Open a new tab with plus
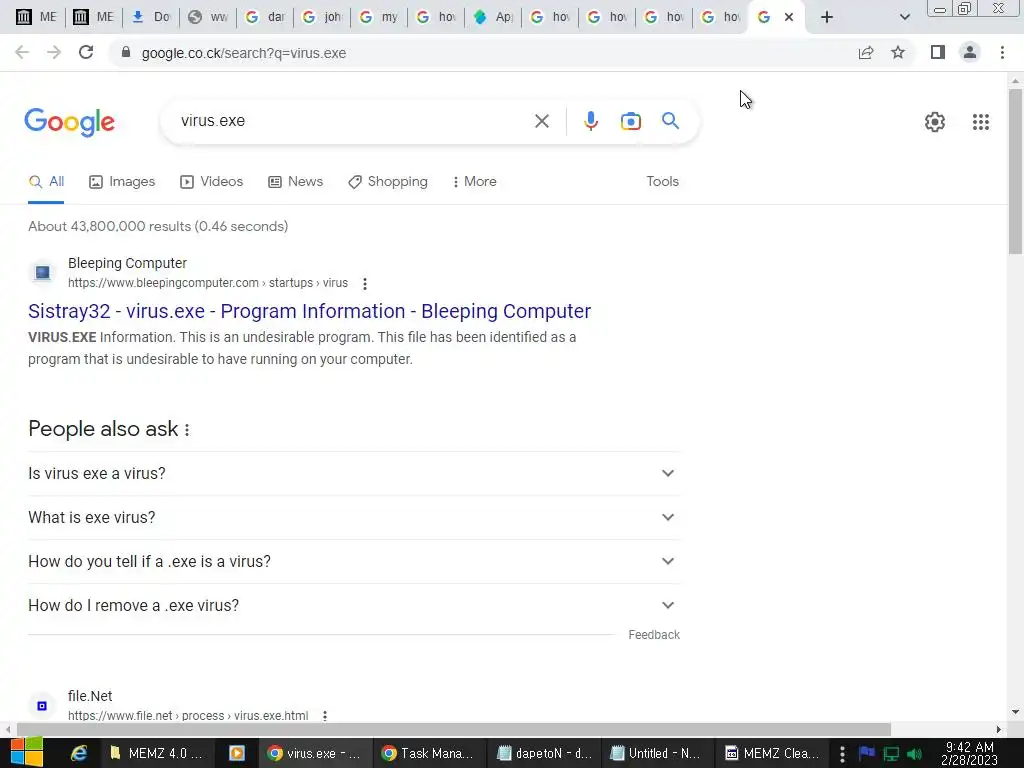Viewport: 1024px width, 768px height. coord(827,17)
